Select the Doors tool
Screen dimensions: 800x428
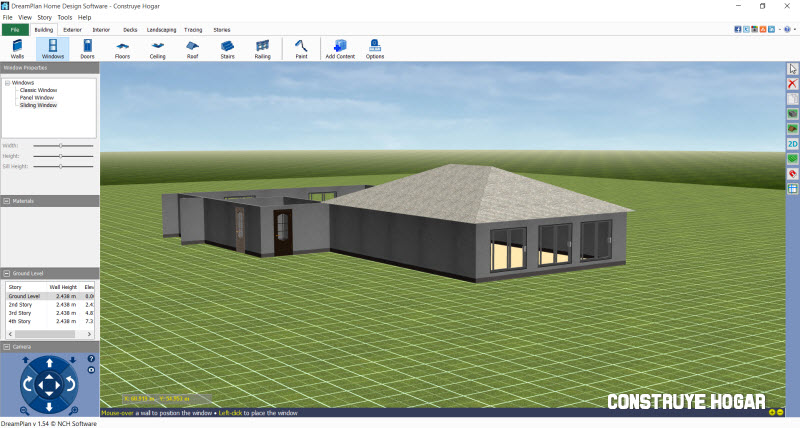tap(87, 49)
